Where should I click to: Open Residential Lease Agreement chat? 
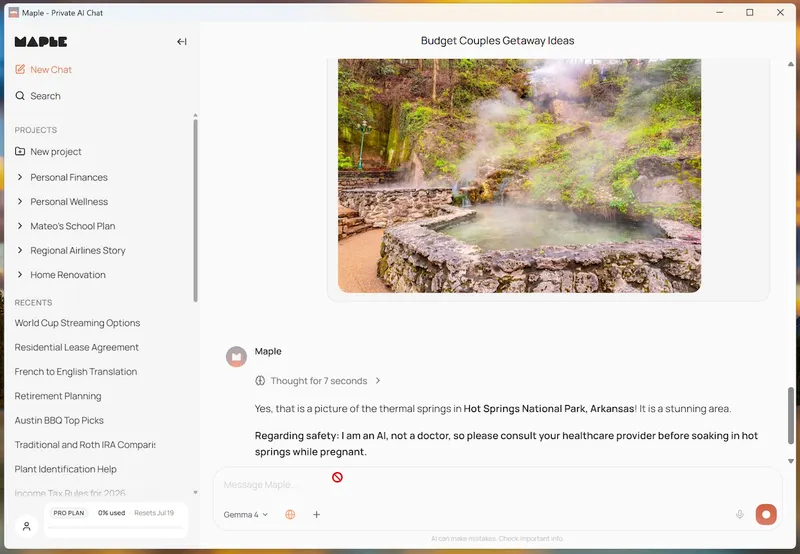(77, 347)
